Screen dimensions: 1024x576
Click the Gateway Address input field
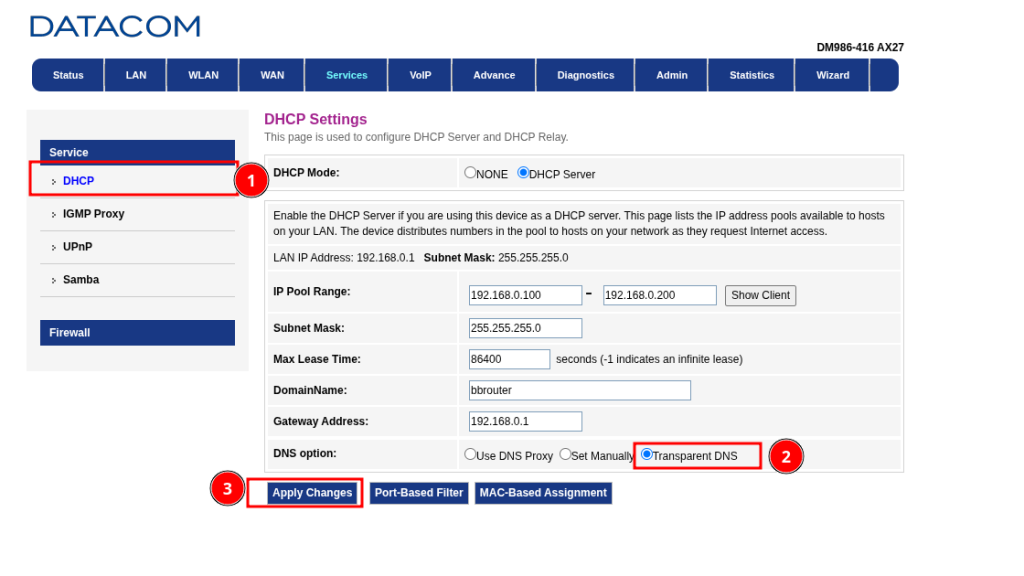click(525, 421)
